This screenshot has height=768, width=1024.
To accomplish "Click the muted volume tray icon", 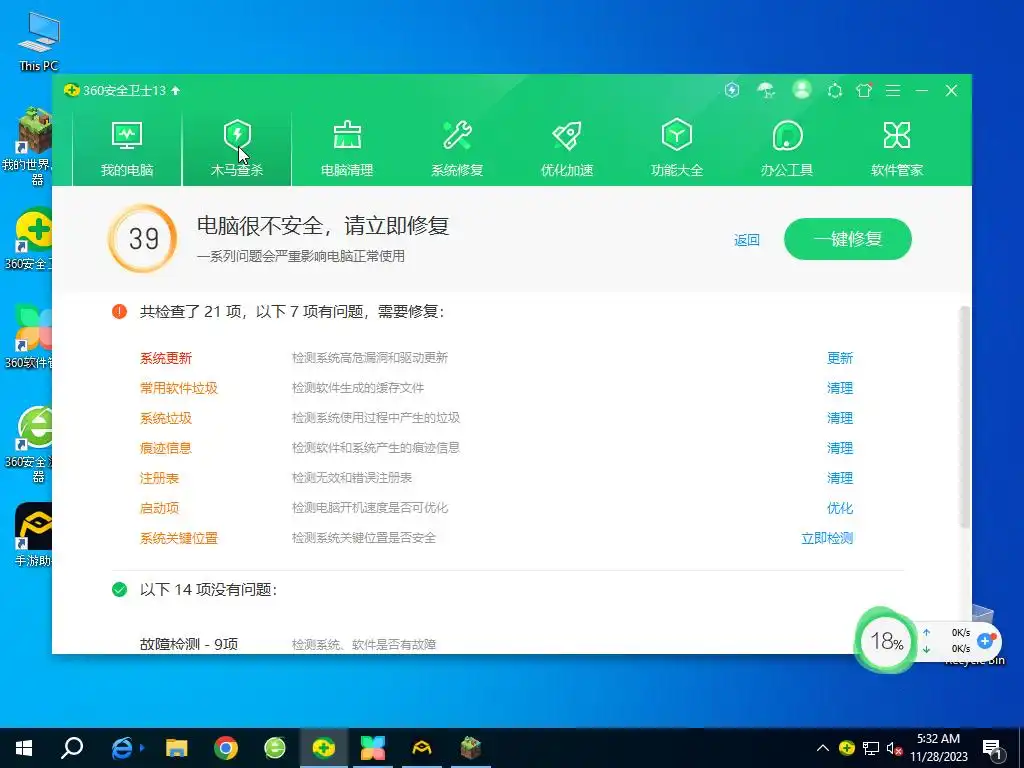I will 895,748.
